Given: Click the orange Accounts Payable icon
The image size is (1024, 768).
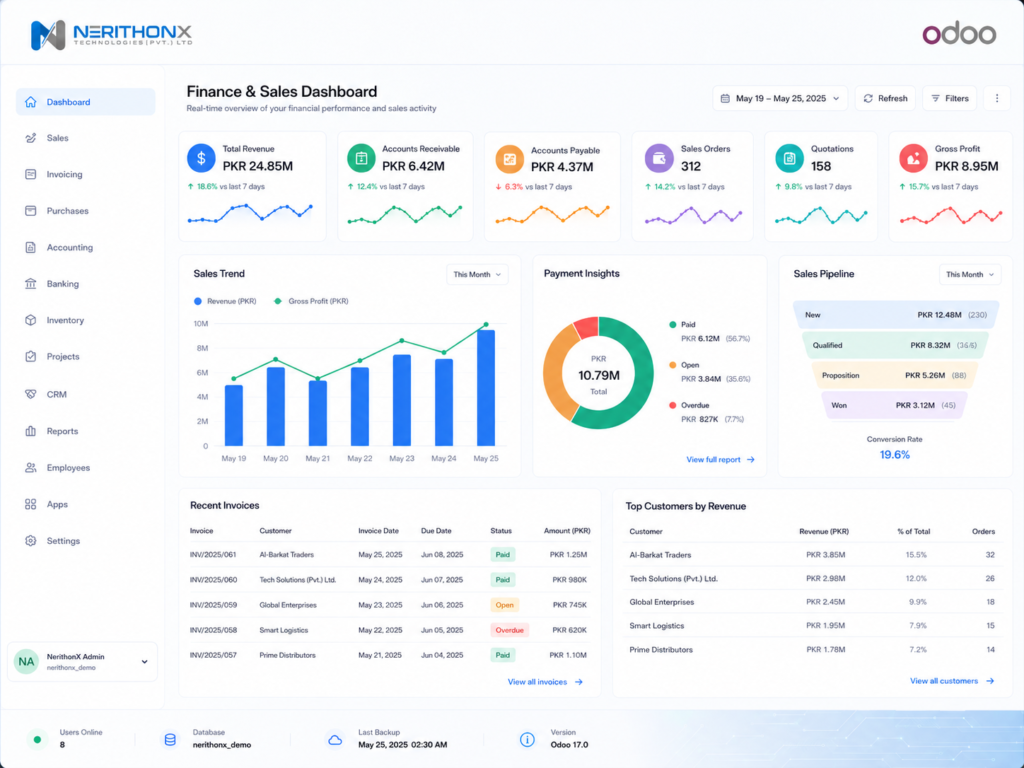Looking at the screenshot, I should tap(509, 159).
